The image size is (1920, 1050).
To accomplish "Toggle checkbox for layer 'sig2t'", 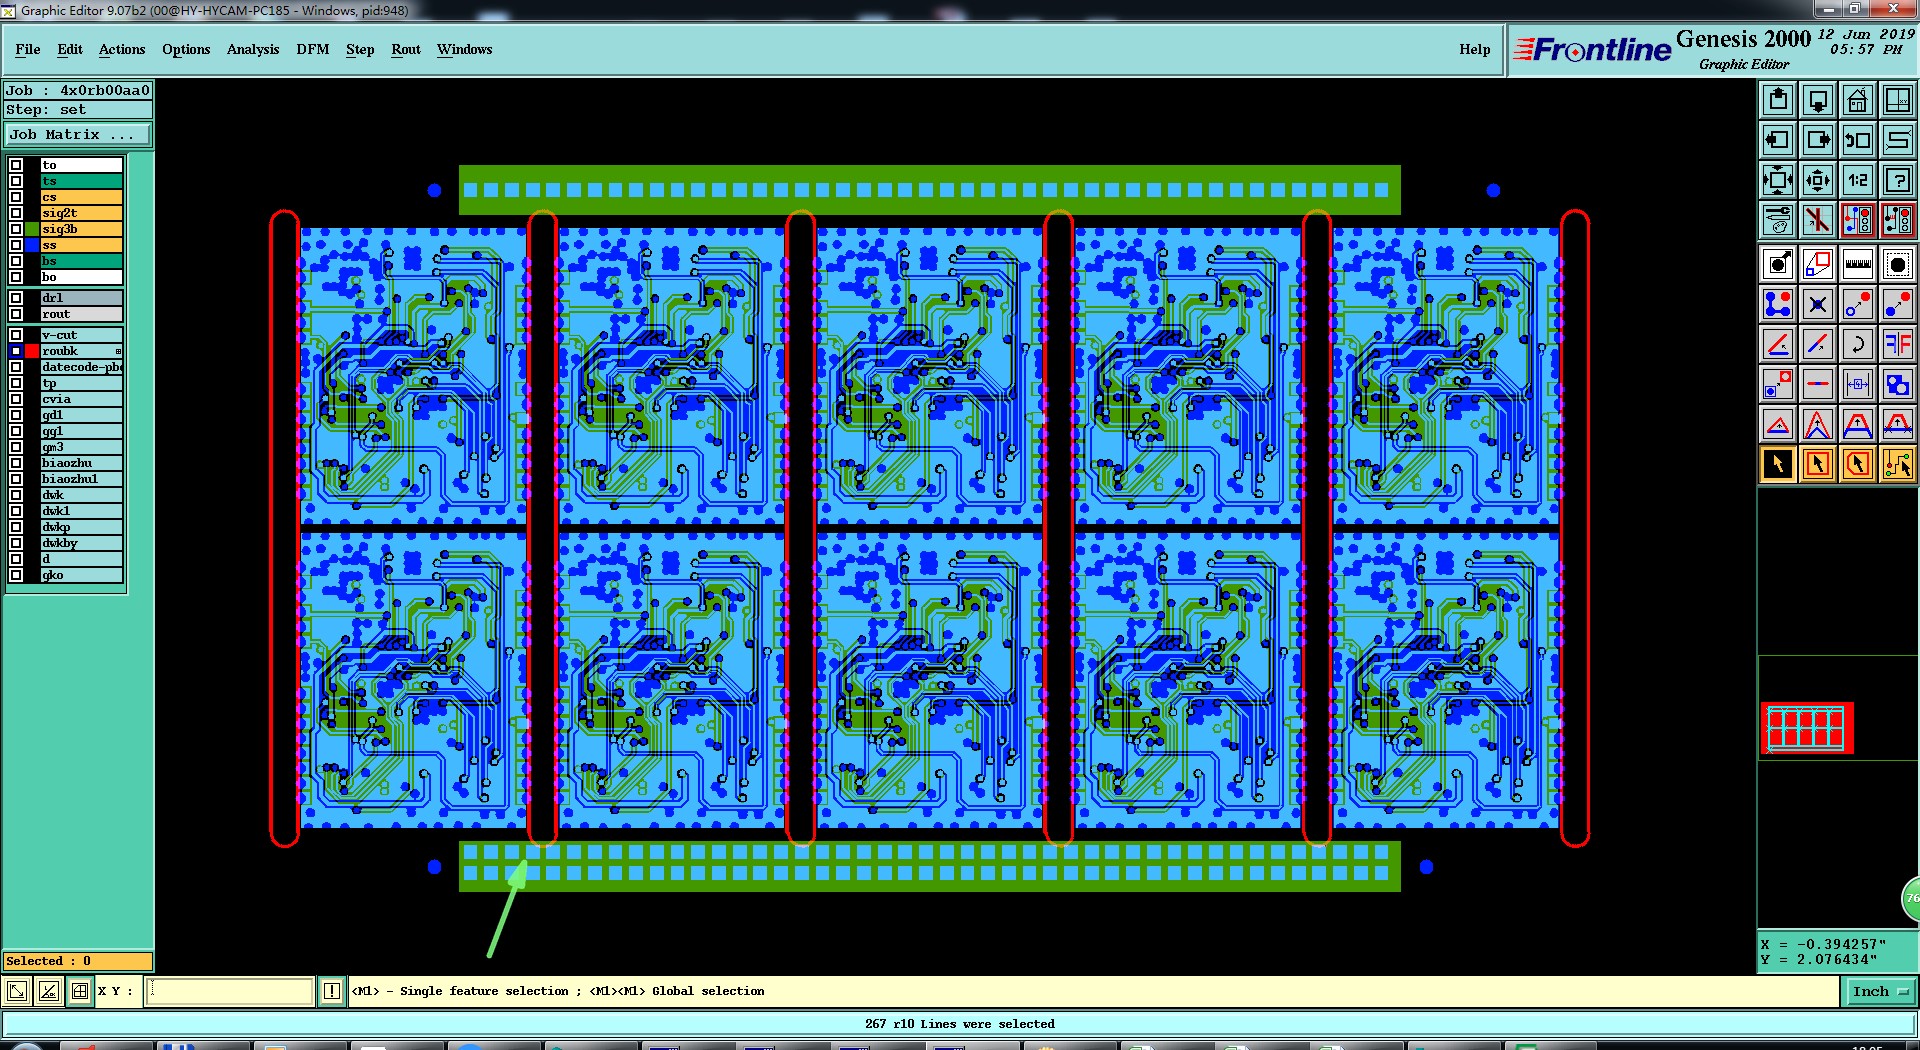I will 16,213.
